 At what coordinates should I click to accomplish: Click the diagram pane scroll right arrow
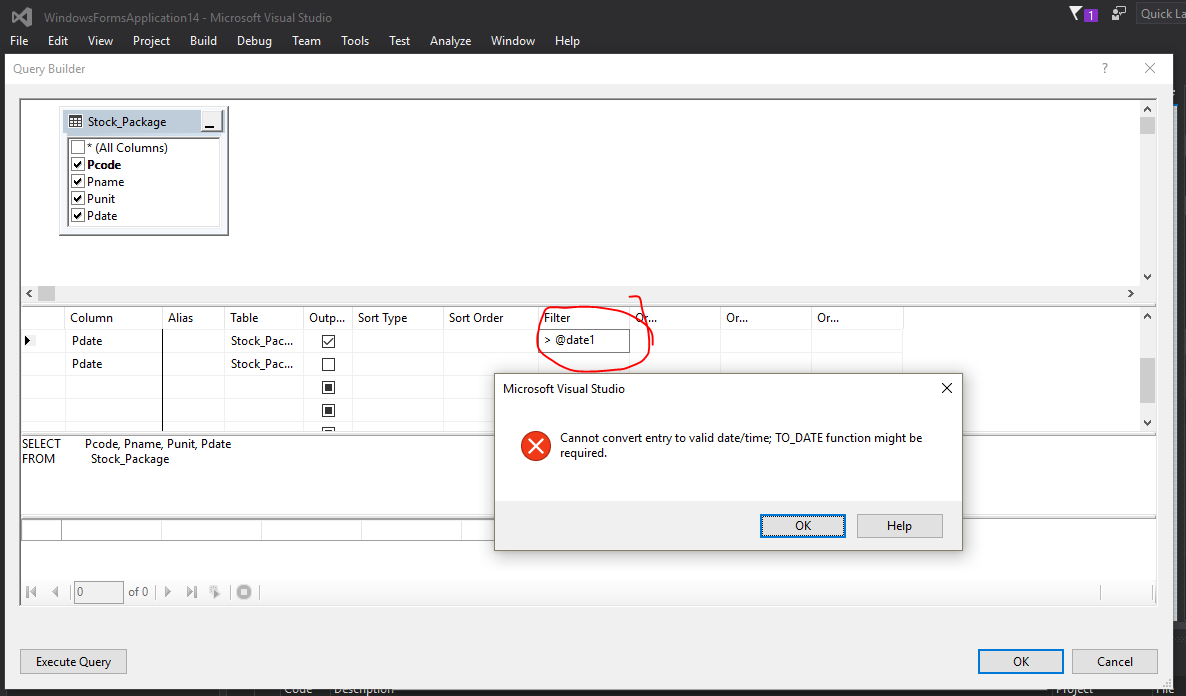coord(1131,294)
